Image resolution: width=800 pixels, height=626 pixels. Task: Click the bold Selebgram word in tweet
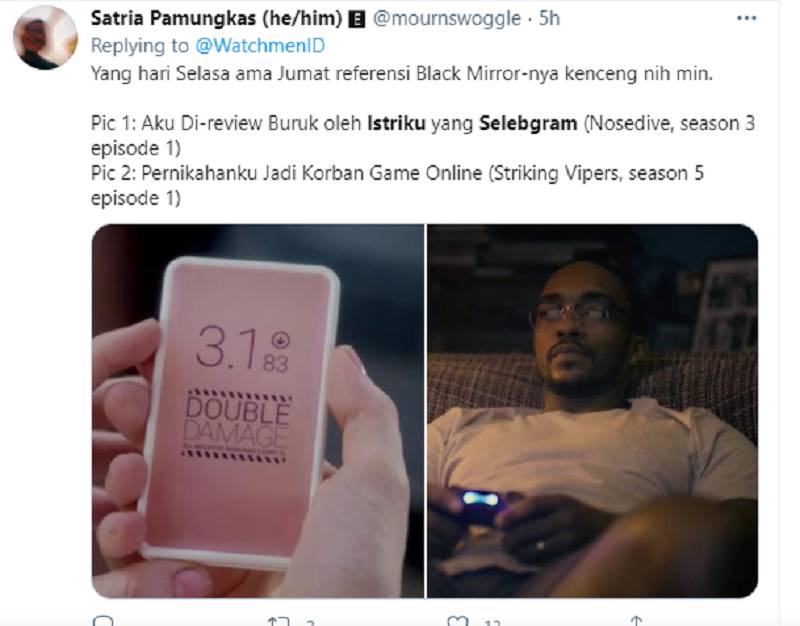tap(528, 123)
